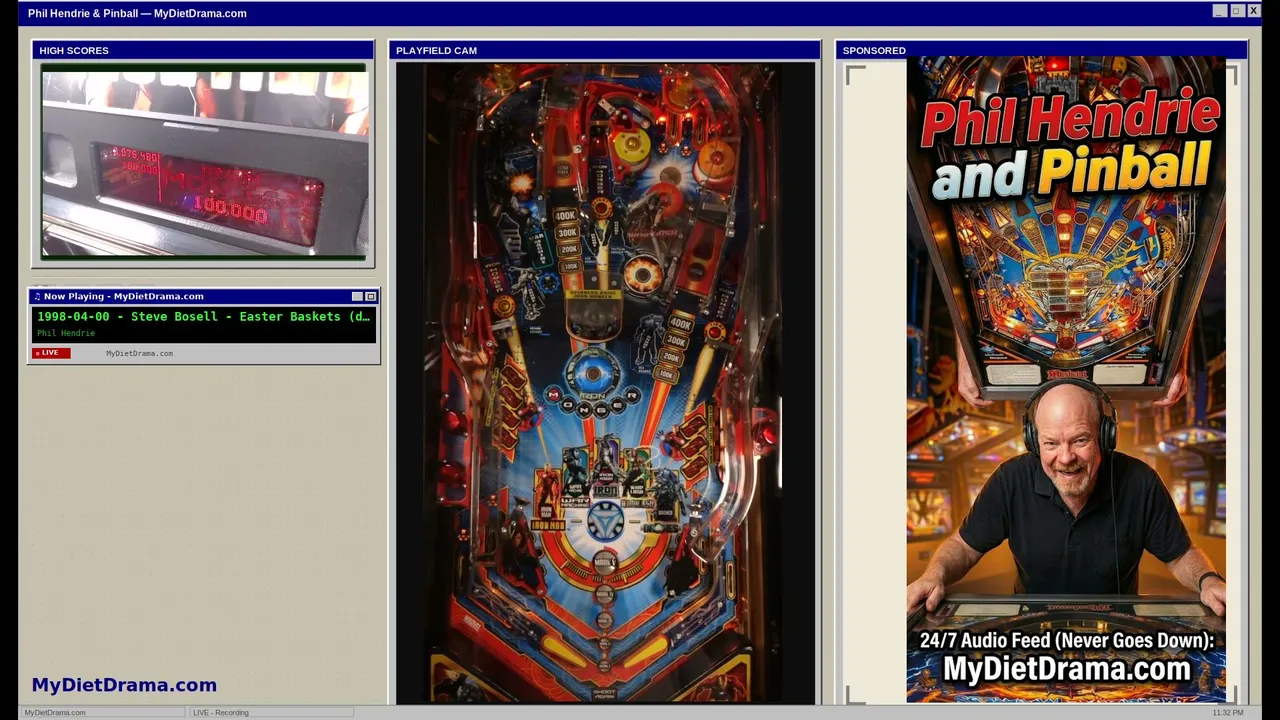
Task: Maximize the Now Playing window
Action: point(370,297)
